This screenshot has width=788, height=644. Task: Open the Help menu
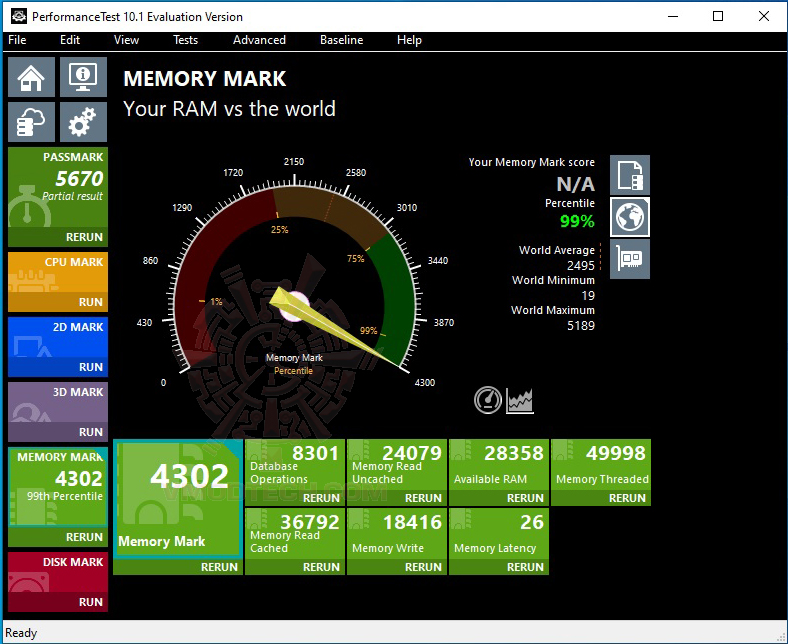point(409,40)
